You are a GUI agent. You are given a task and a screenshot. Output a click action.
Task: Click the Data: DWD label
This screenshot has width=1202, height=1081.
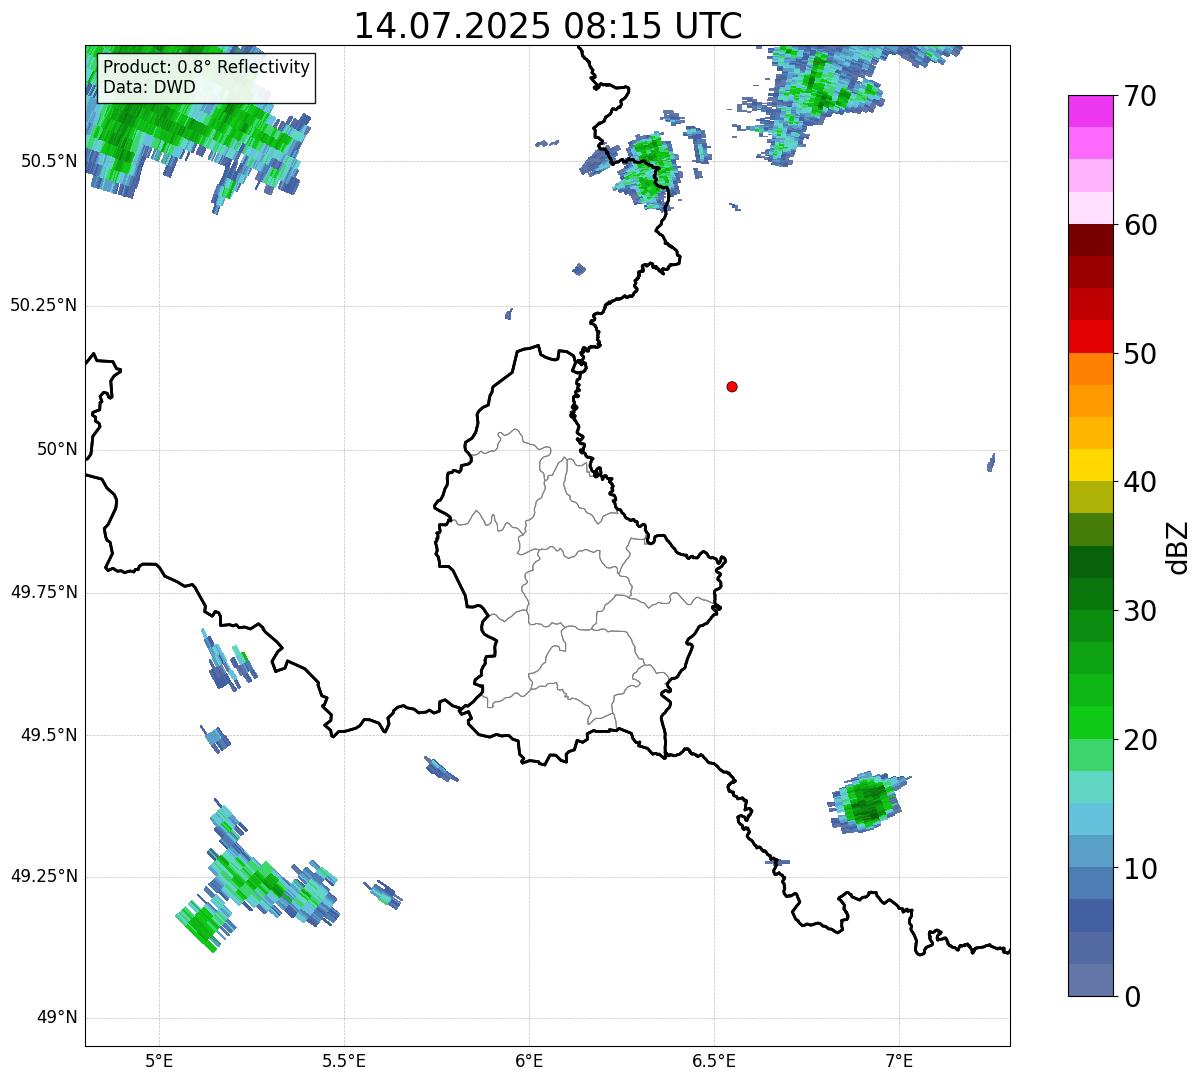tap(149, 87)
